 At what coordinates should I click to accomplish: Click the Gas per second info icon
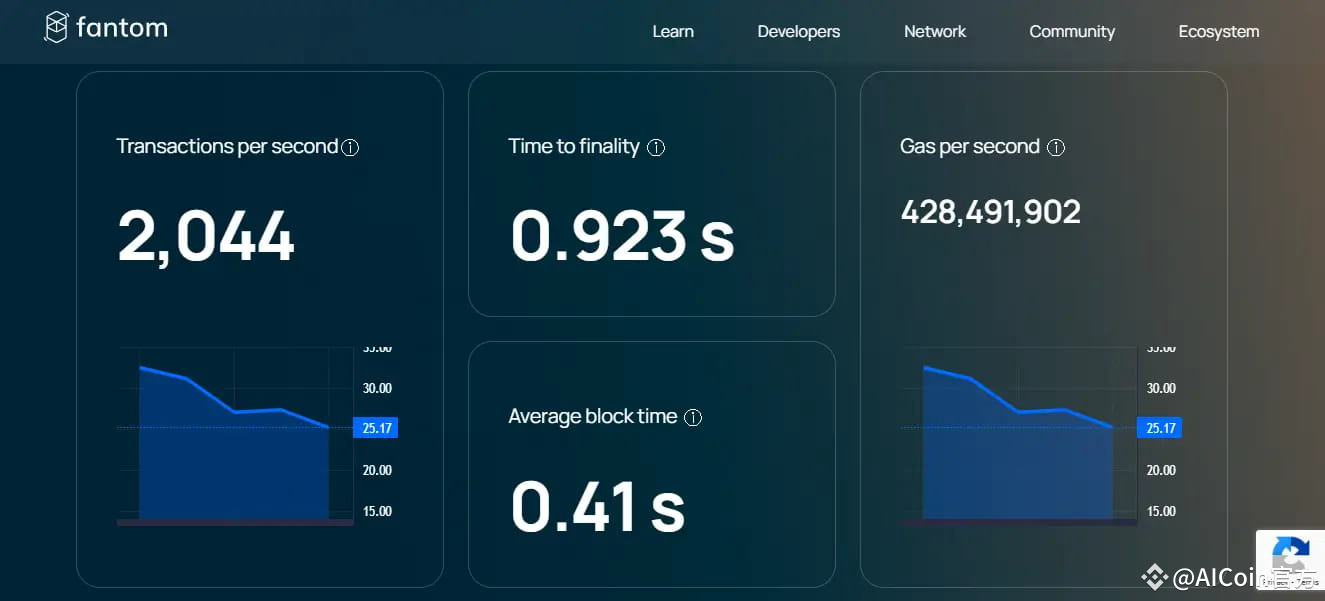[1057, 147]
